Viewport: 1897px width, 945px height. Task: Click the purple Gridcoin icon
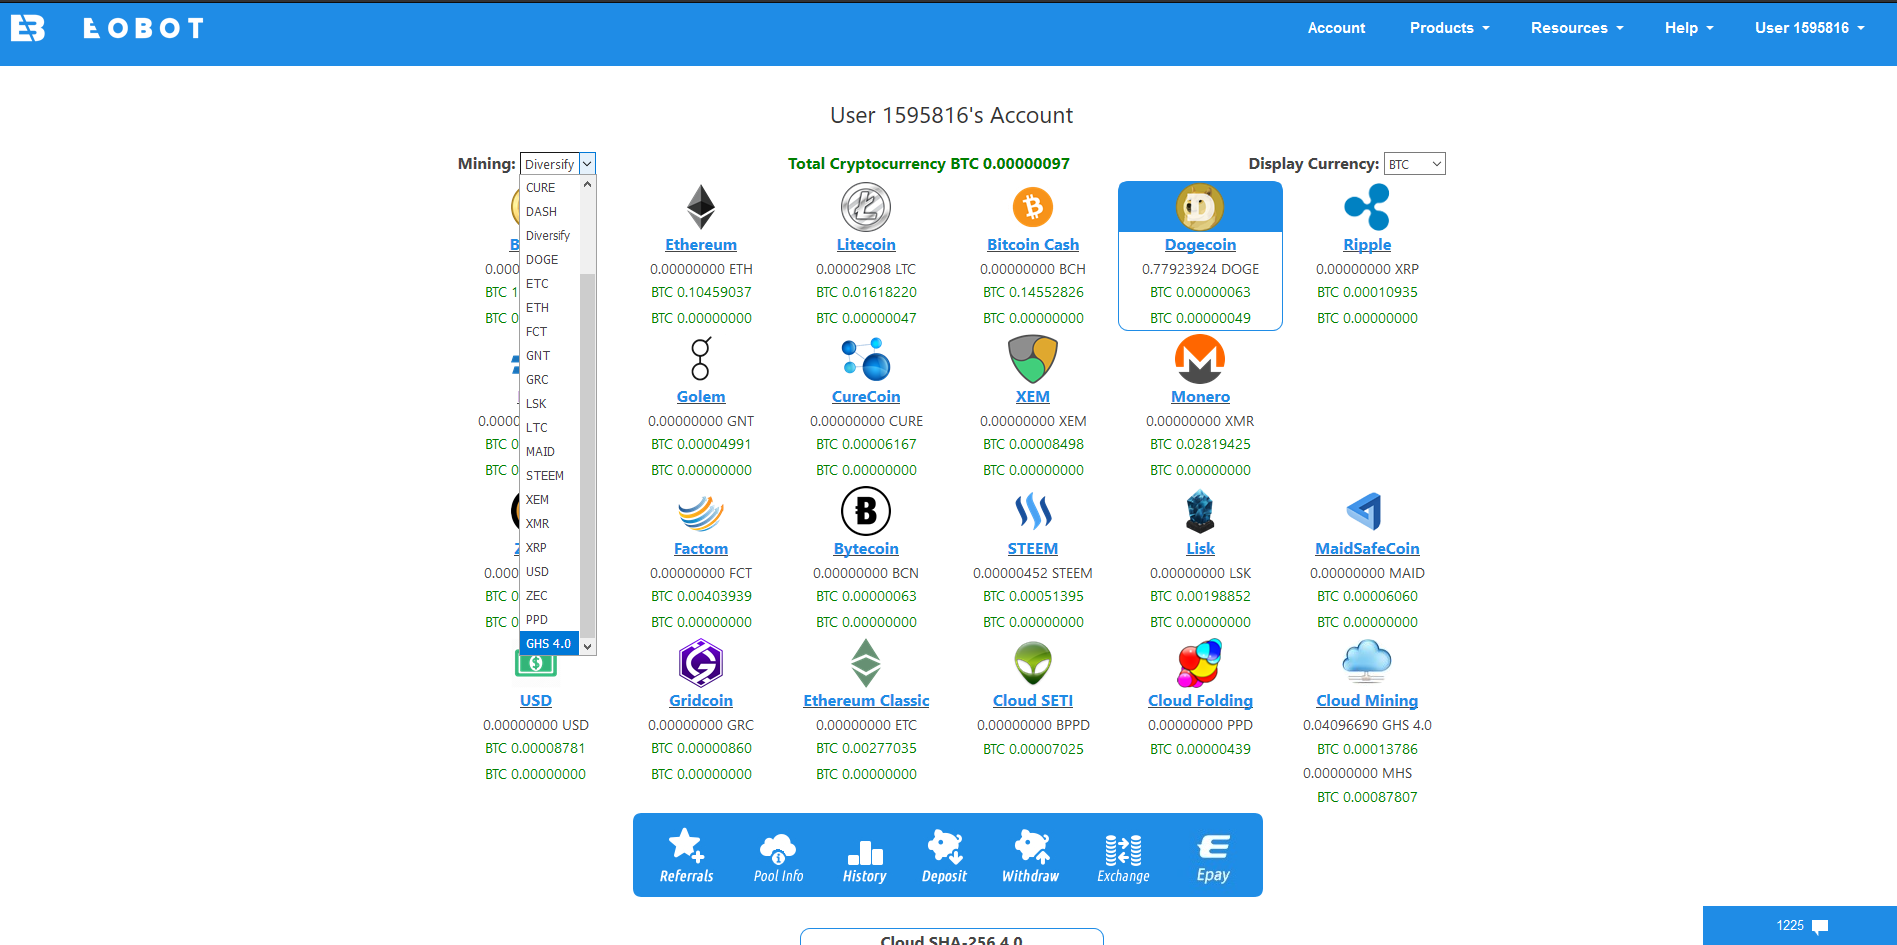pyautogui.click(x=701, y=663)
